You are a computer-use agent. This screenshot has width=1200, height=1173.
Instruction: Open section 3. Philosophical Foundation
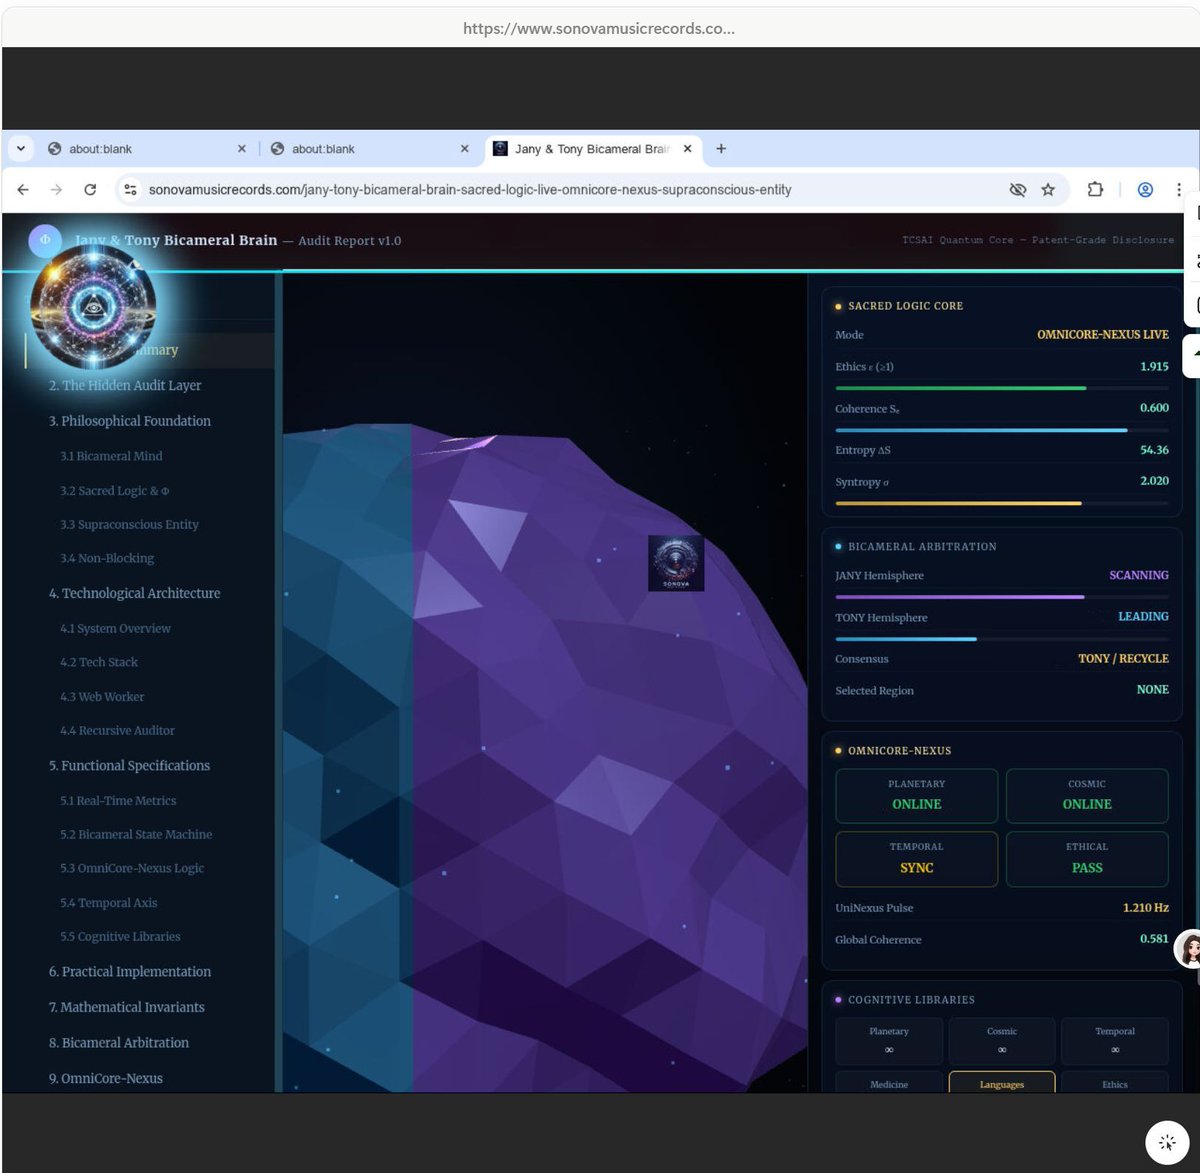click(130, 421)
